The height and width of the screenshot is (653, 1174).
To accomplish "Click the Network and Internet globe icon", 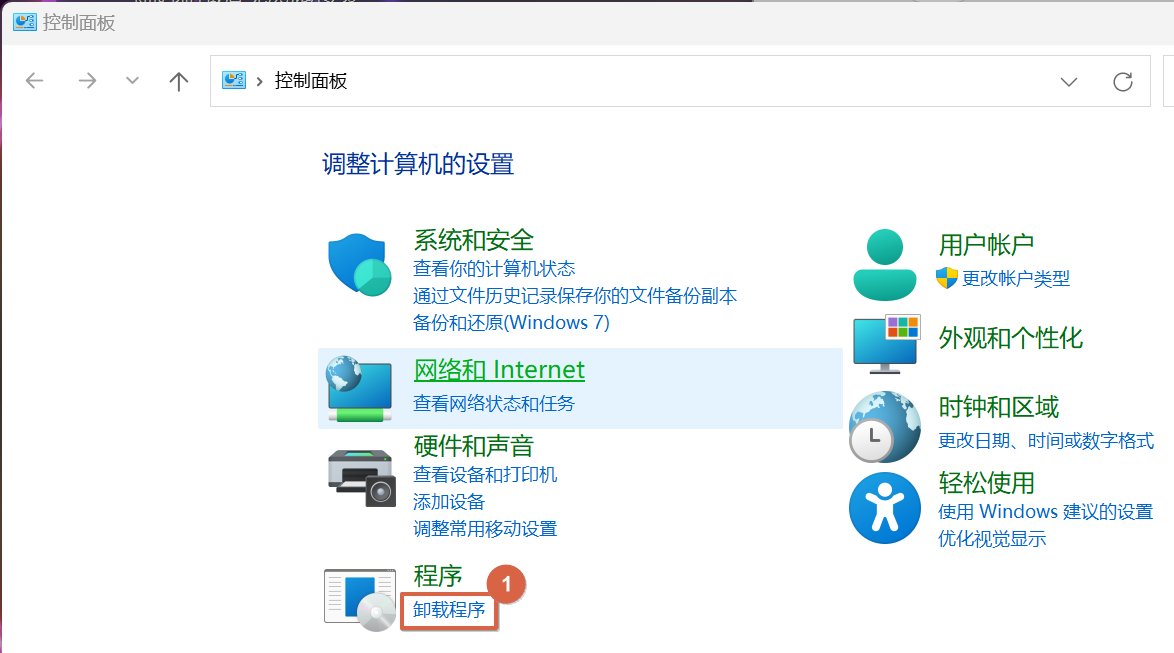I will [359, 388].
